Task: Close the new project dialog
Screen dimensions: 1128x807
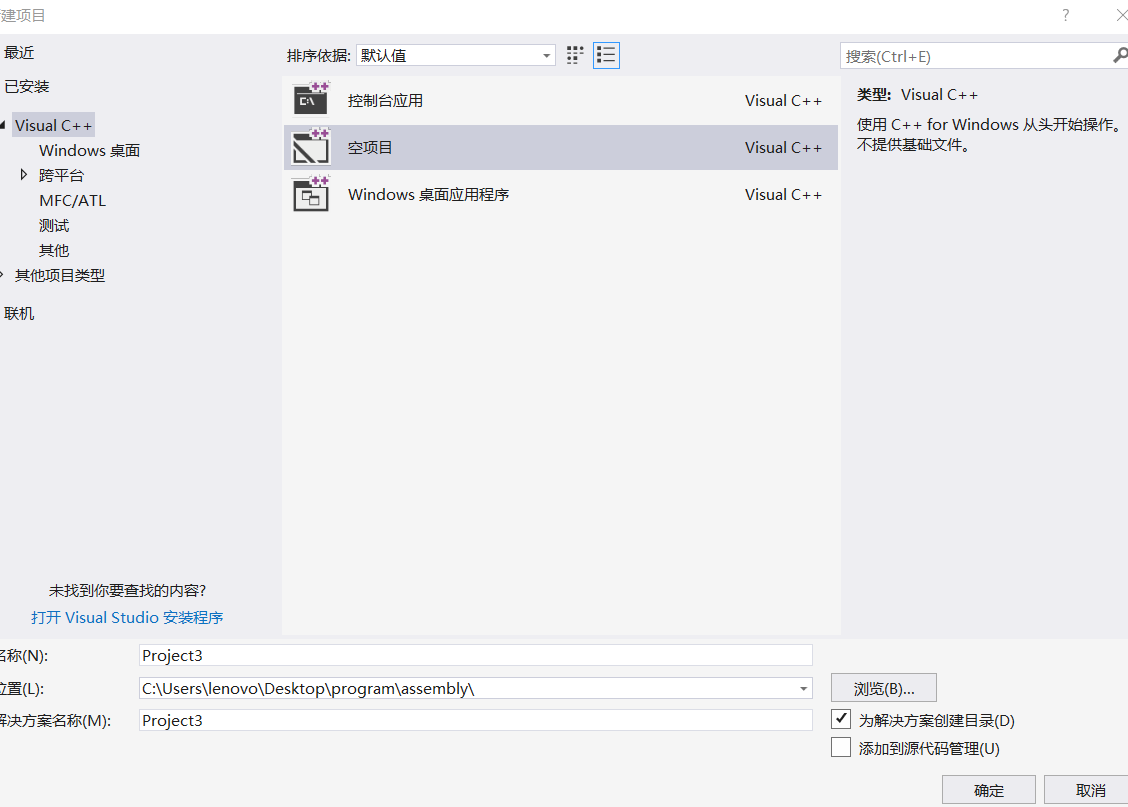Action: (1121, 15)
